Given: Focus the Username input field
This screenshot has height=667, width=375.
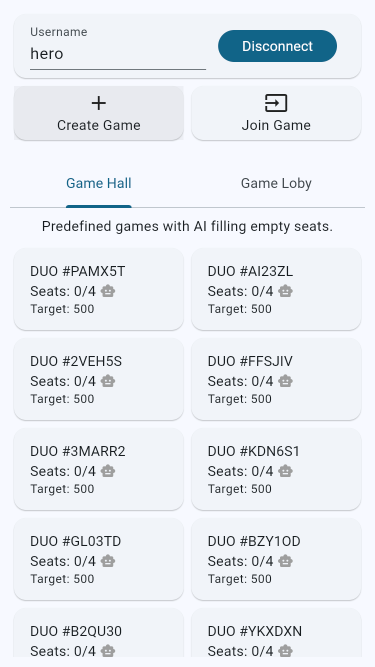Looking at the screenshot, I should pyautogui.click(x=118, y=54).
